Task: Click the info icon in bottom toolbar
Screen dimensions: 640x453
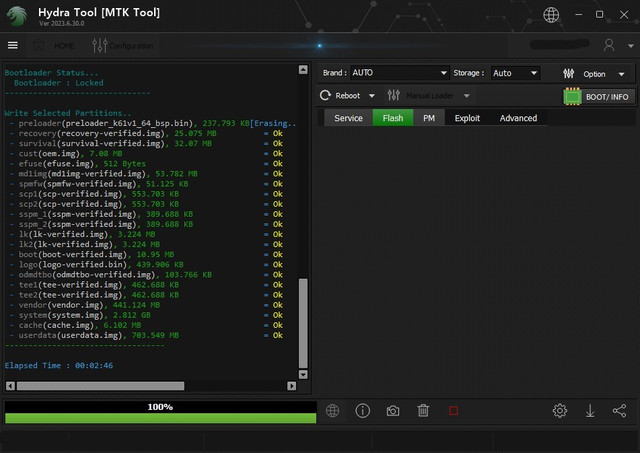Action: [x=362, y=411]
